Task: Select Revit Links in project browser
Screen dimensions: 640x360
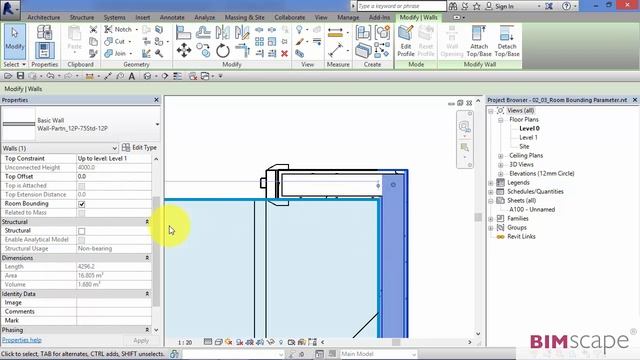Action: 521,237
